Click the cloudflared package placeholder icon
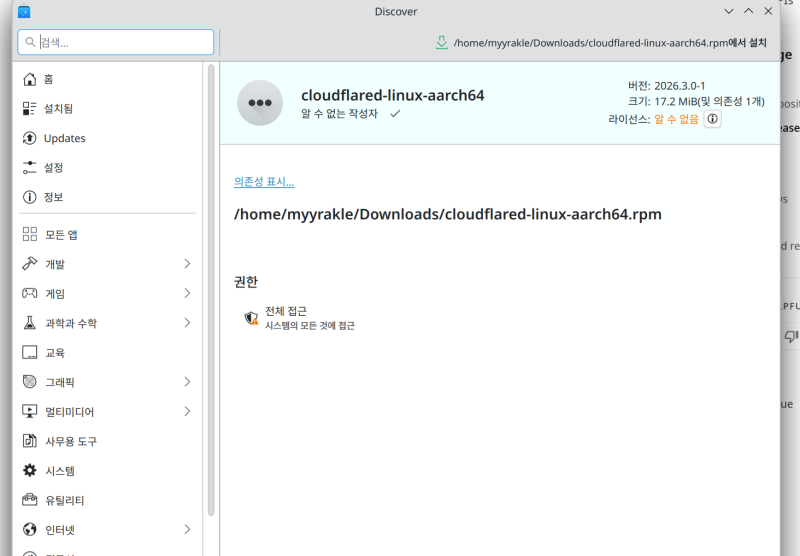Screen dimensions: 800x556 (260, 103)
